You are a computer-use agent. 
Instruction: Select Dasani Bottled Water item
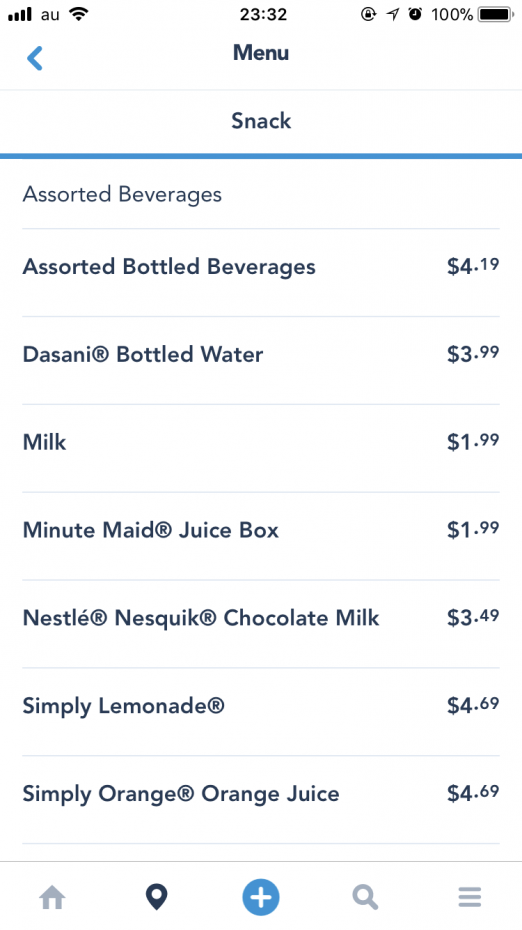point(261,360)
